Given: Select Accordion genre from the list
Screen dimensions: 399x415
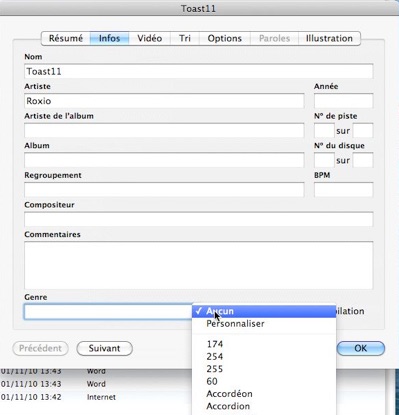Looking at the screenshot, I should pyautogui.click(x=264, y=406).
